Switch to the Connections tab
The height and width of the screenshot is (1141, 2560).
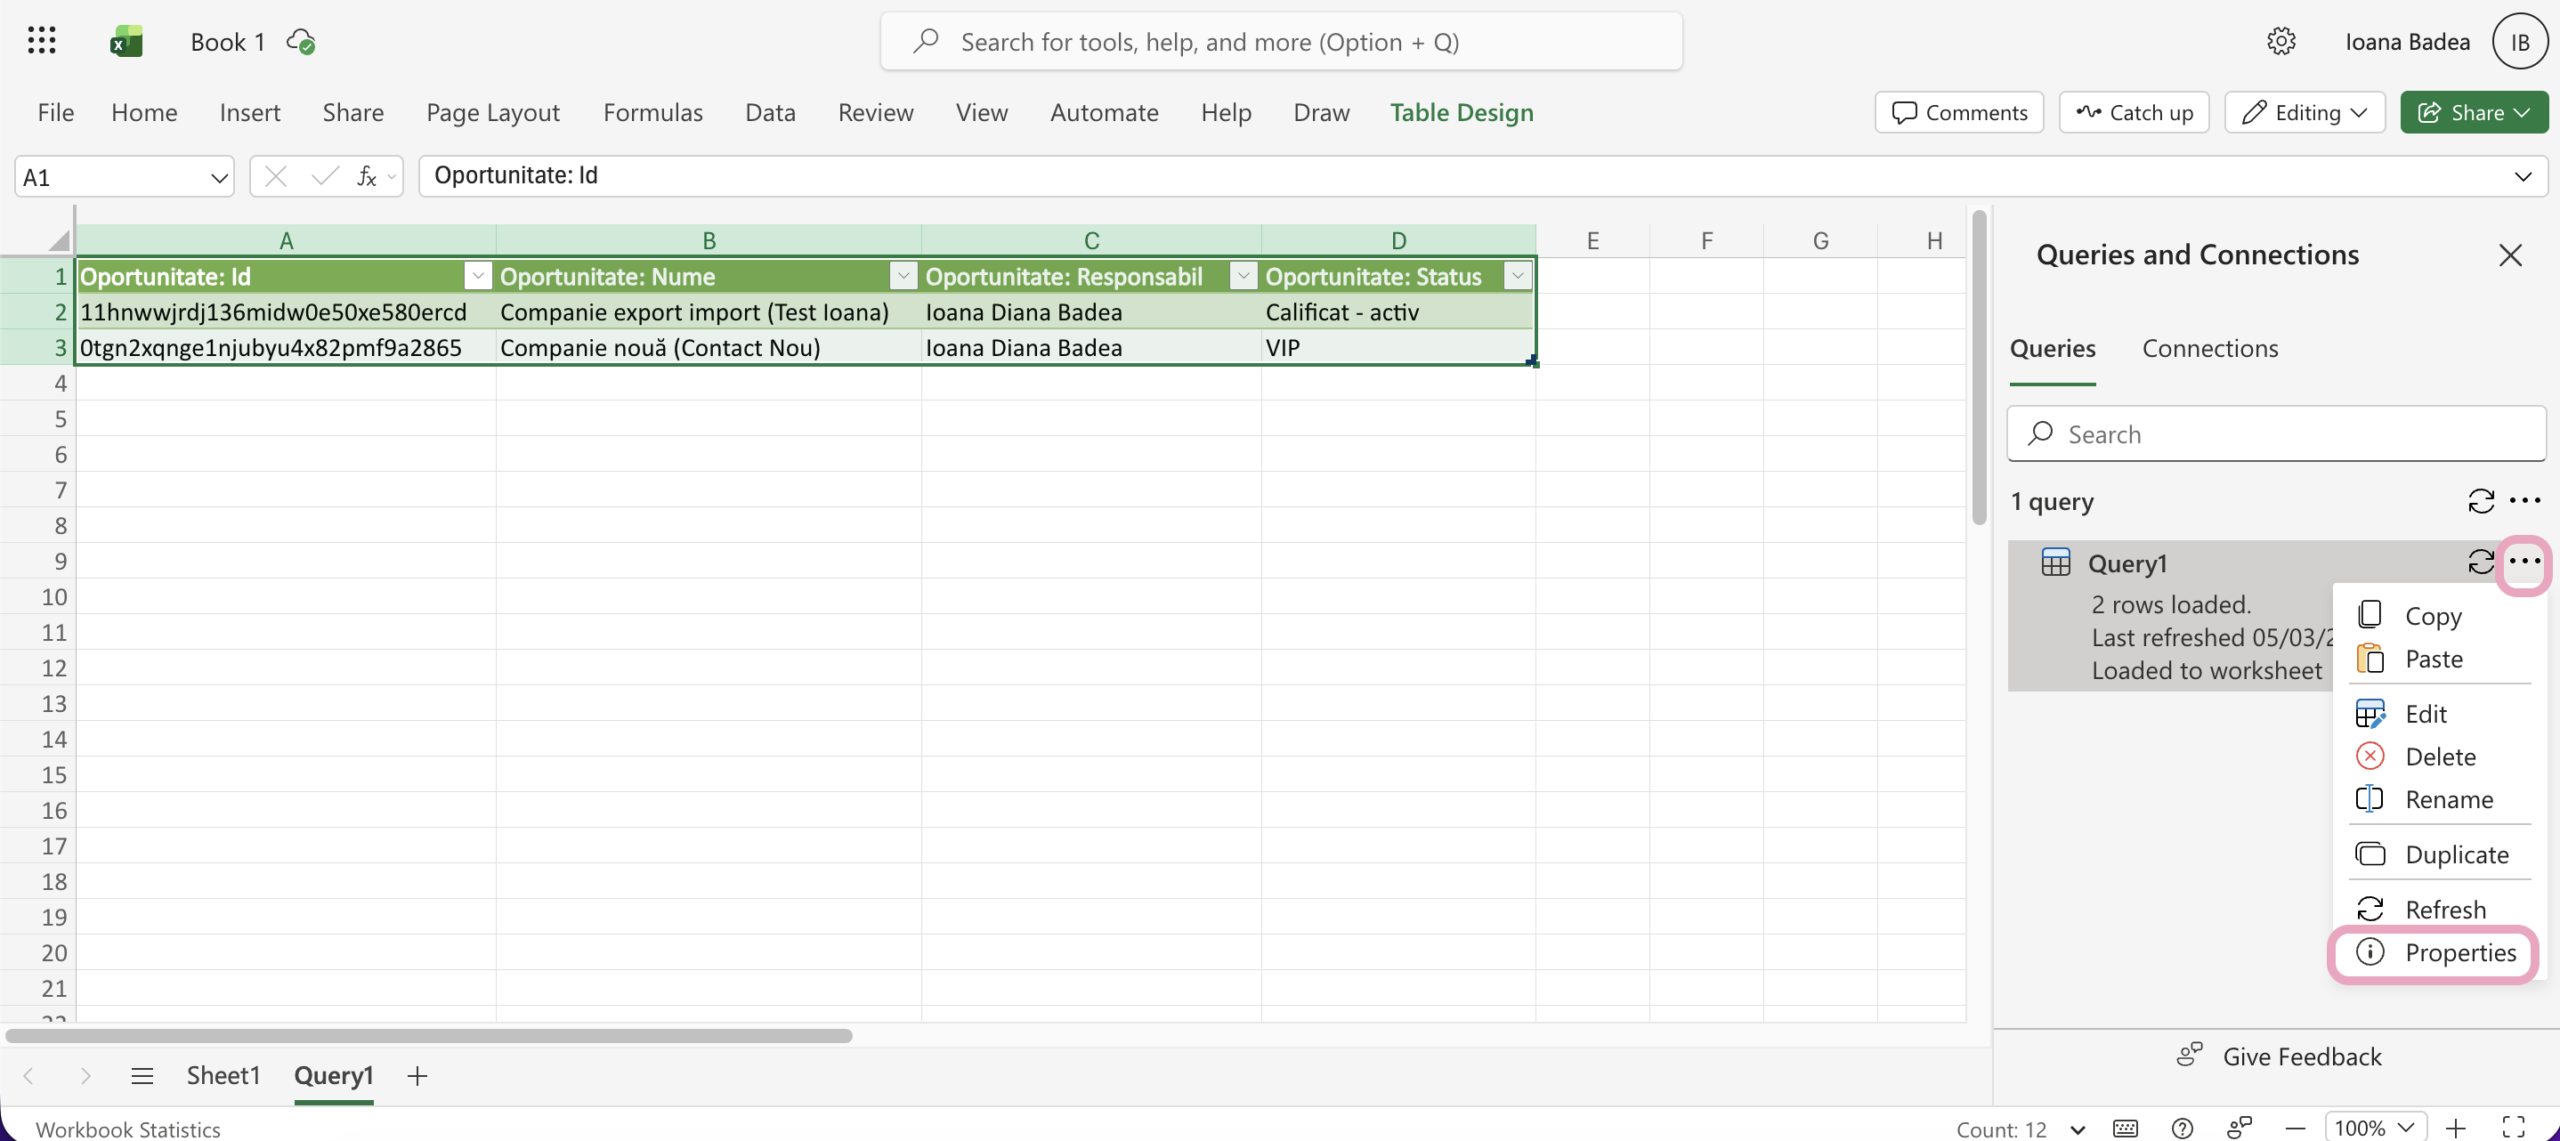pos(2209,348)
